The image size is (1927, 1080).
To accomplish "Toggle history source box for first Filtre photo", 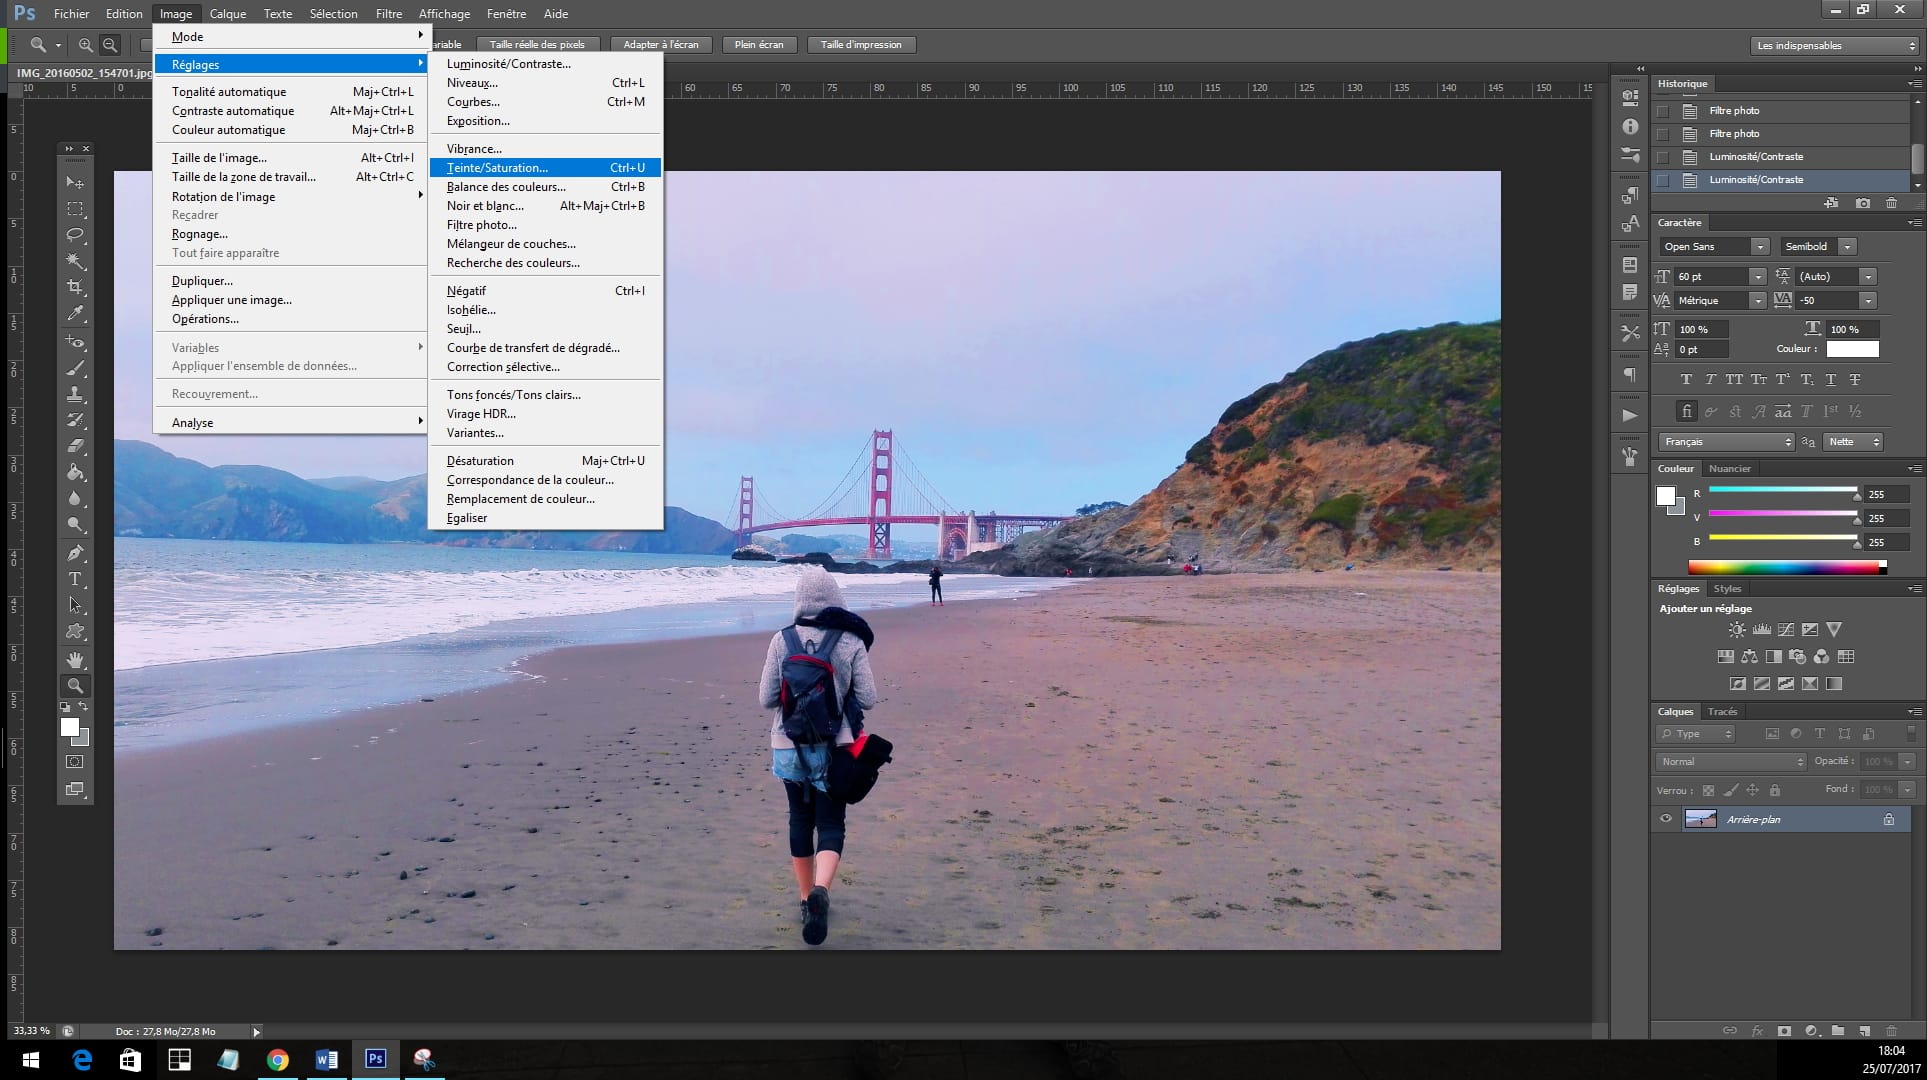I will [x=1663, y=111].
